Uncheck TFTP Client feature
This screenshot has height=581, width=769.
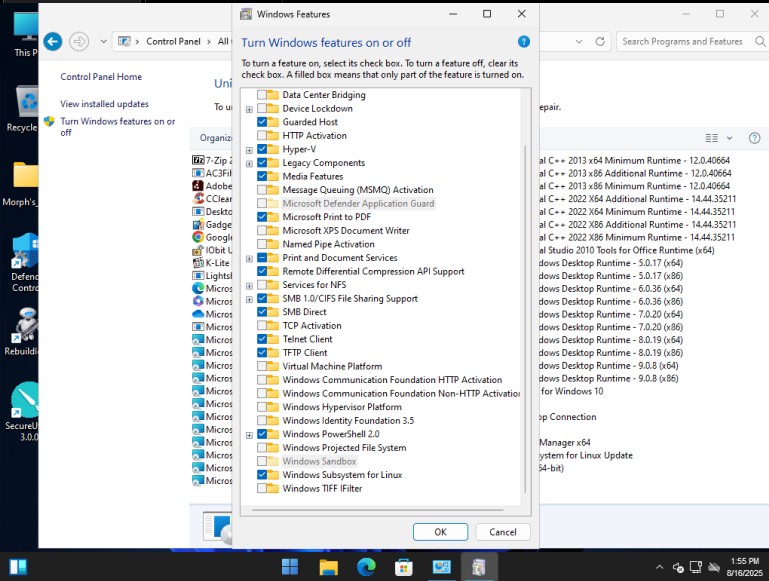262,353
